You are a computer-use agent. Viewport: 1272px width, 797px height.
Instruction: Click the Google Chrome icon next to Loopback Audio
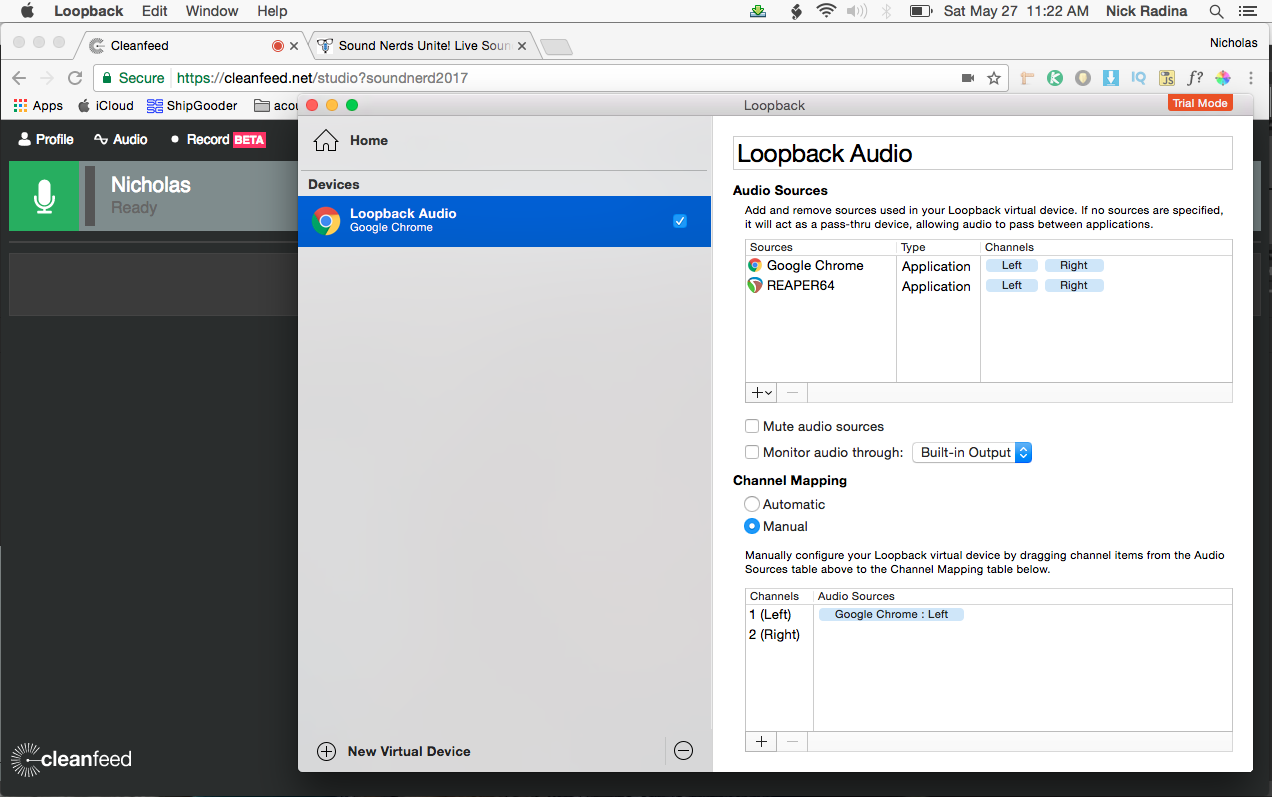(325, 220)
